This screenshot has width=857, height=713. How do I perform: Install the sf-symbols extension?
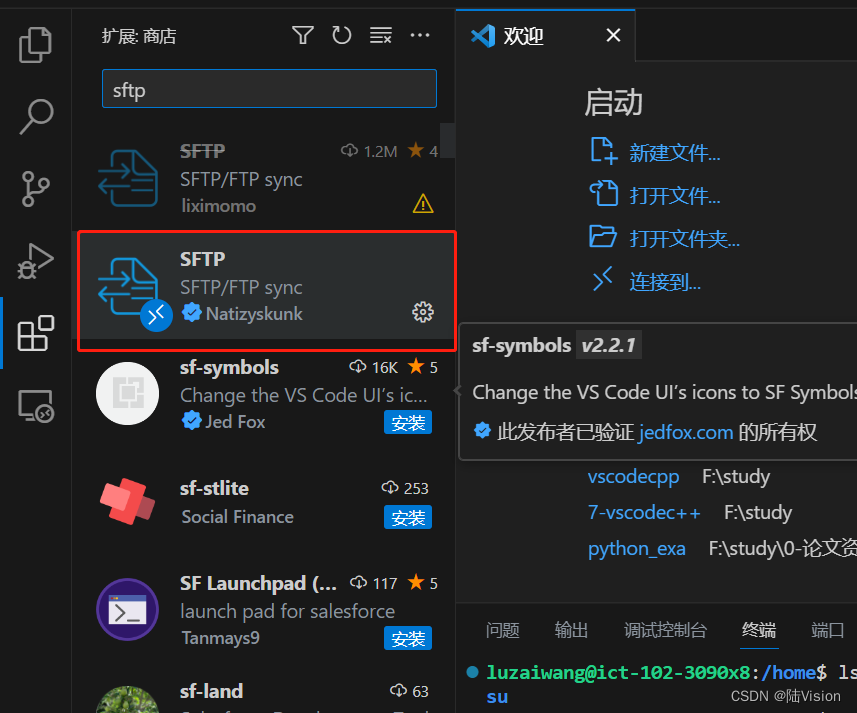(x=407, y=422)
